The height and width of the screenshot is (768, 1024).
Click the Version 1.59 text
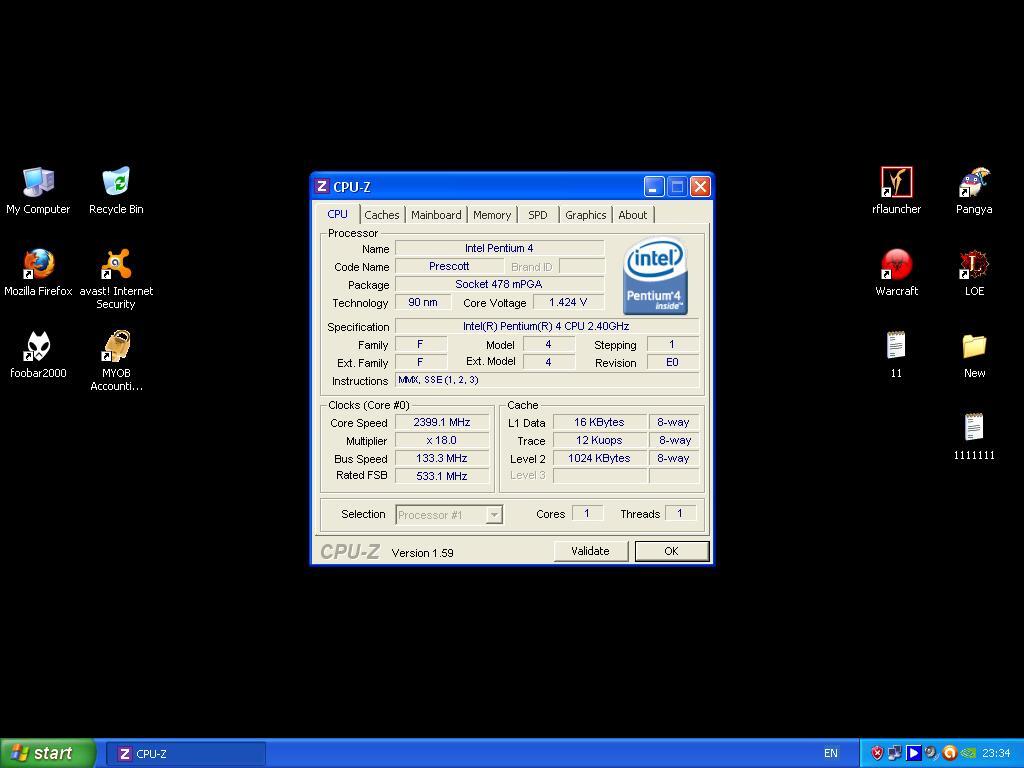coord(423,553)
